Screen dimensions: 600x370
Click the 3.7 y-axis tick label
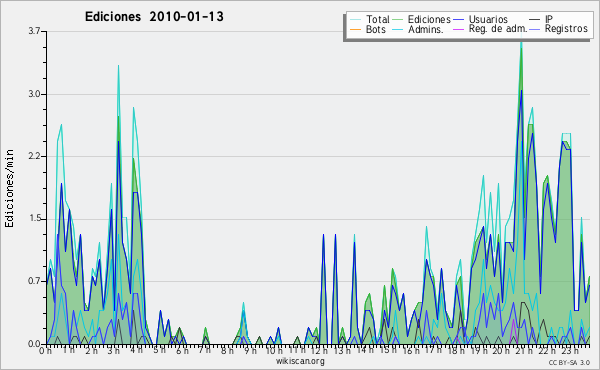click(x=34, y=31)
